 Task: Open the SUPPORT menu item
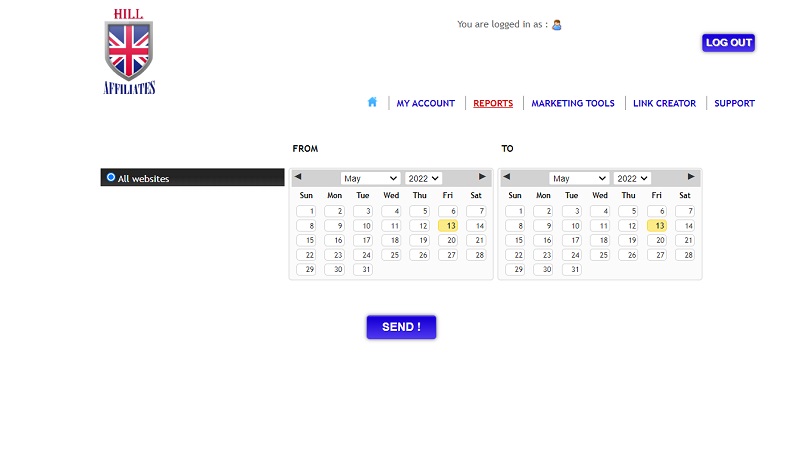click(x=734, y=103)
